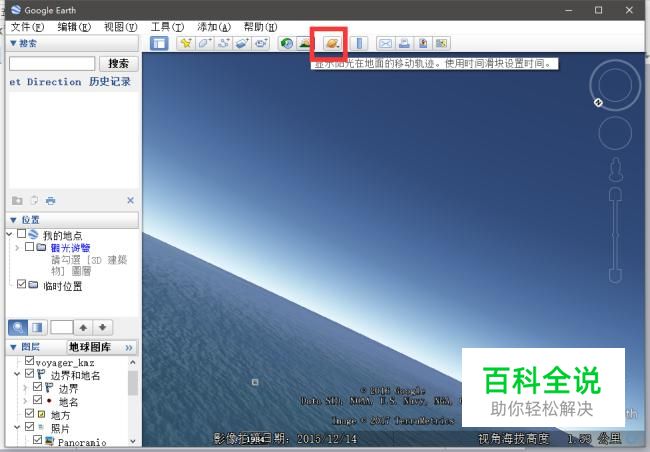Select the add polygon tool icon

pos(205,43)
